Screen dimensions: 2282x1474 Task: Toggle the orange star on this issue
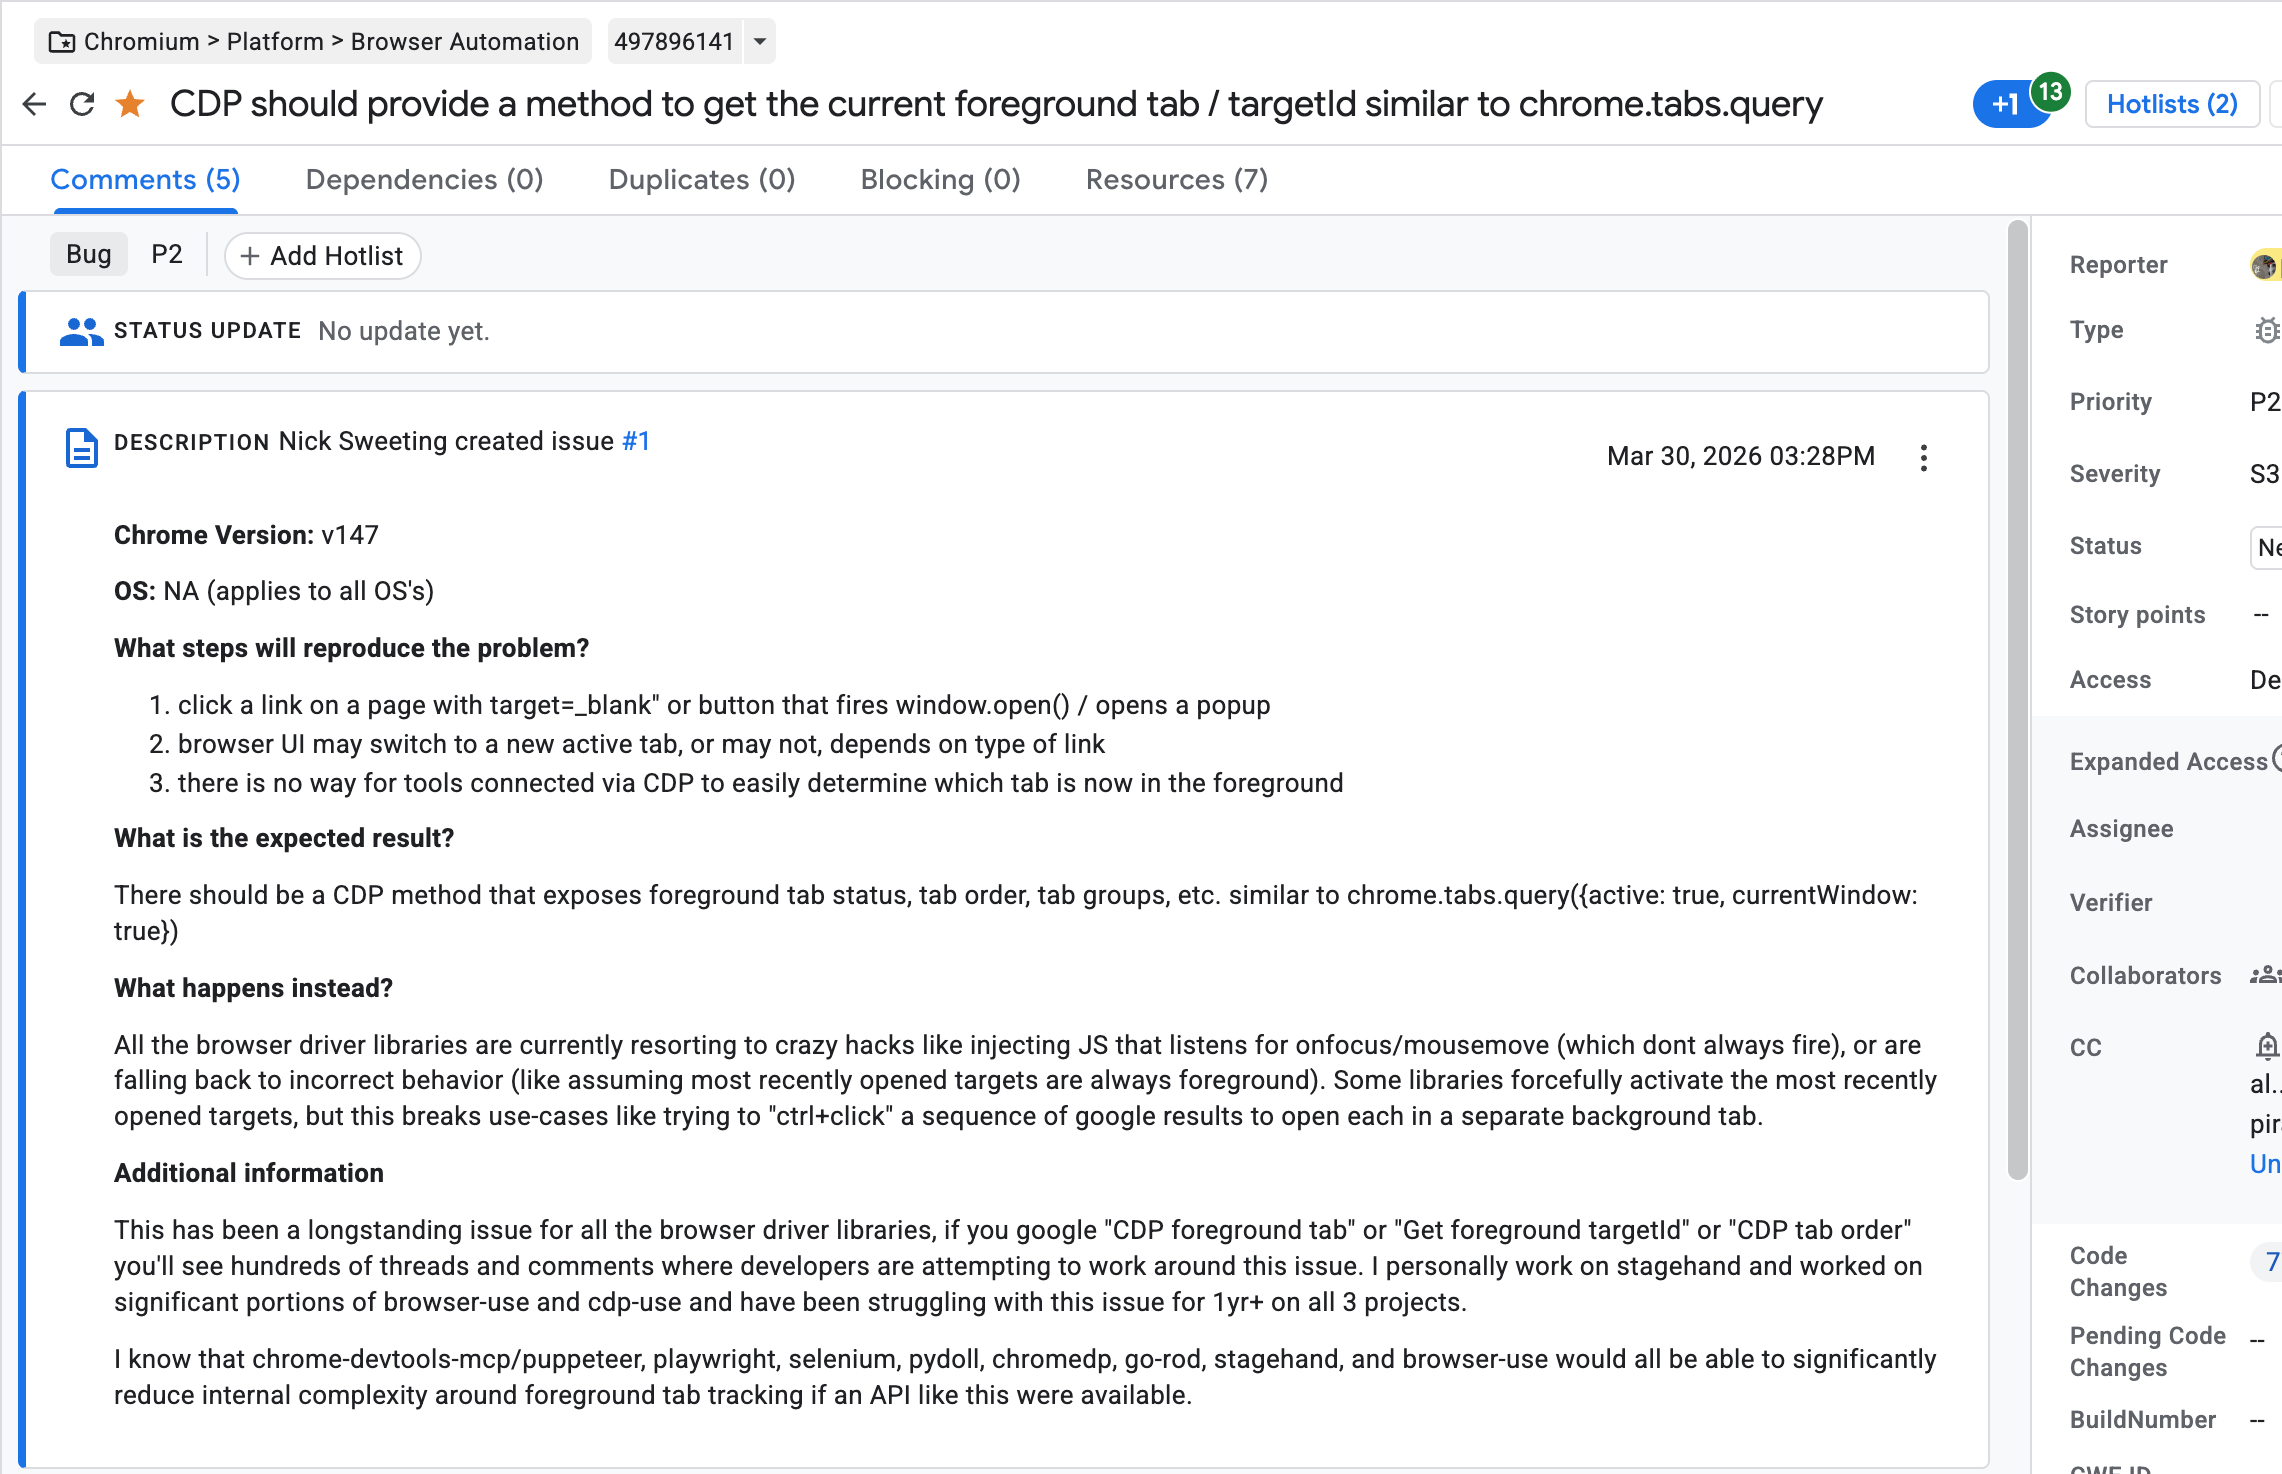[130, 103]
